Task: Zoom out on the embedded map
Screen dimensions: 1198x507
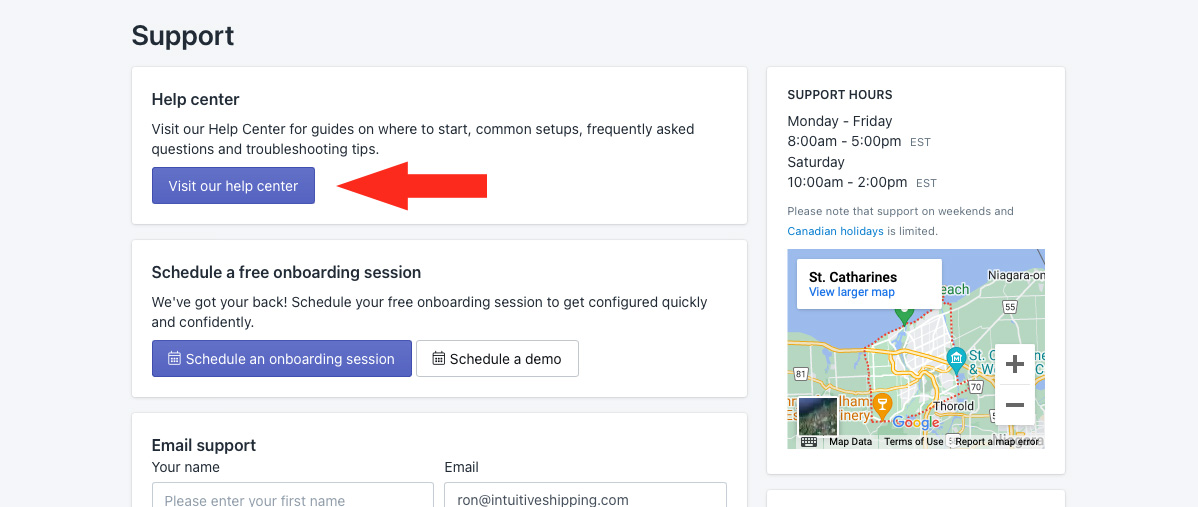Action: click(1015, 405)
